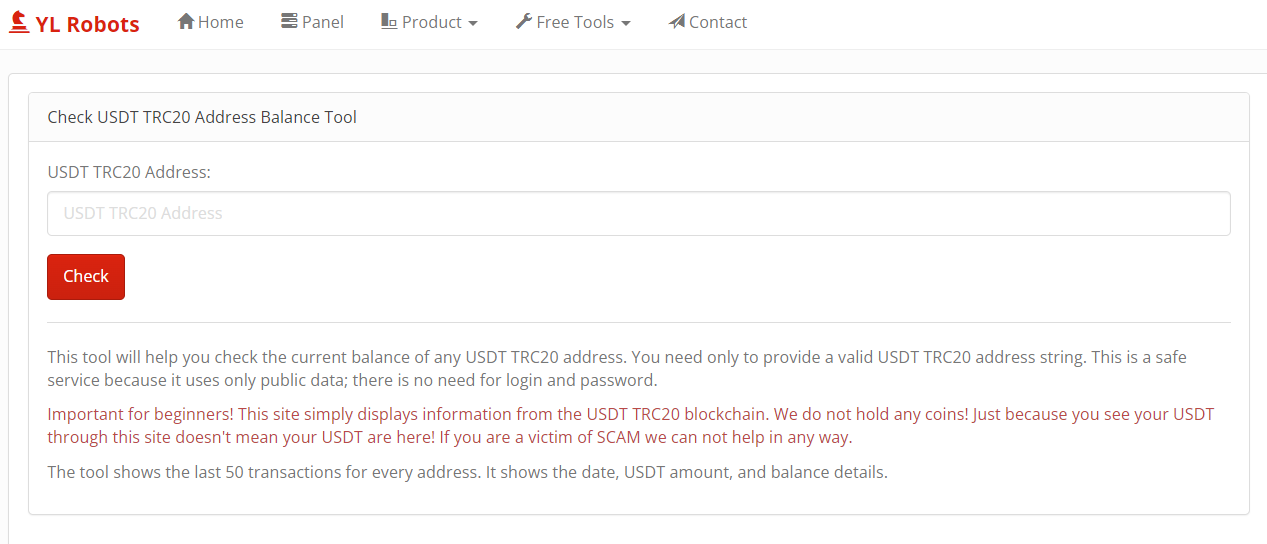Open the Free Tools menu label
The height and width of the screenshot is (544, 1267).
pos(575,22)
